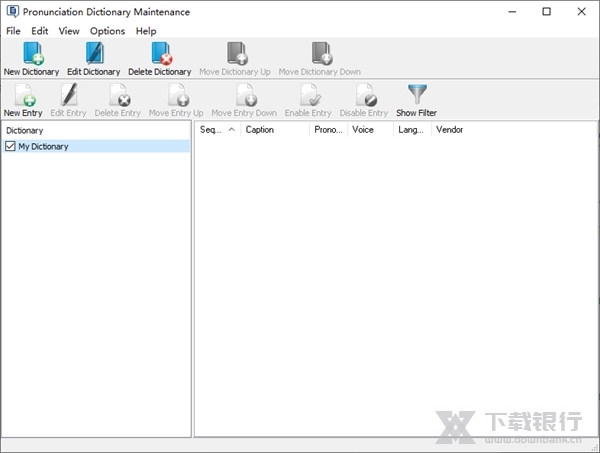
Task: Click the Delete Entry icon
Action: point(120,95)
